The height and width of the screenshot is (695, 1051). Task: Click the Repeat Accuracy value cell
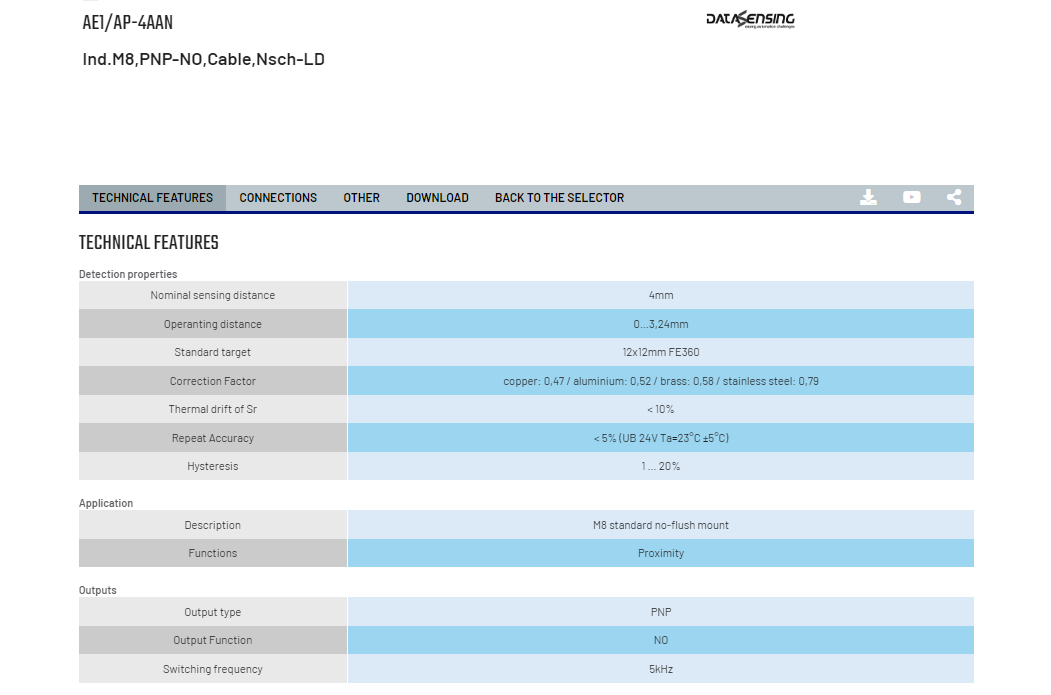point(661,438)
